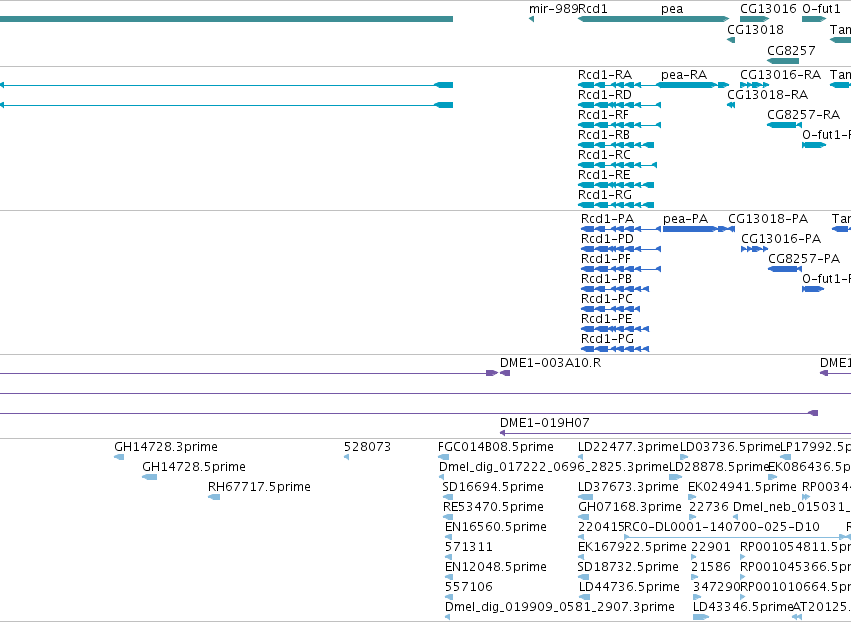This screenshot has height=622, width=851.
Task: Click the Rcd1-PF protein label
Action: coord(606,259)
